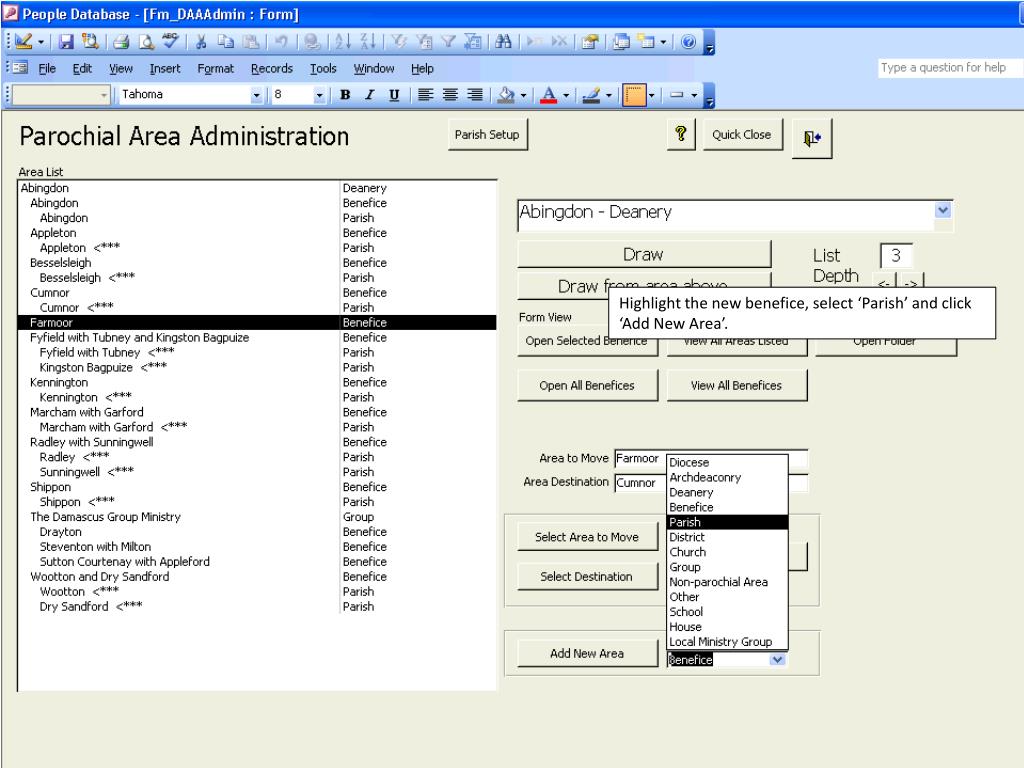
Task: Click the View All Benefices button
Action: coord(737,385)
